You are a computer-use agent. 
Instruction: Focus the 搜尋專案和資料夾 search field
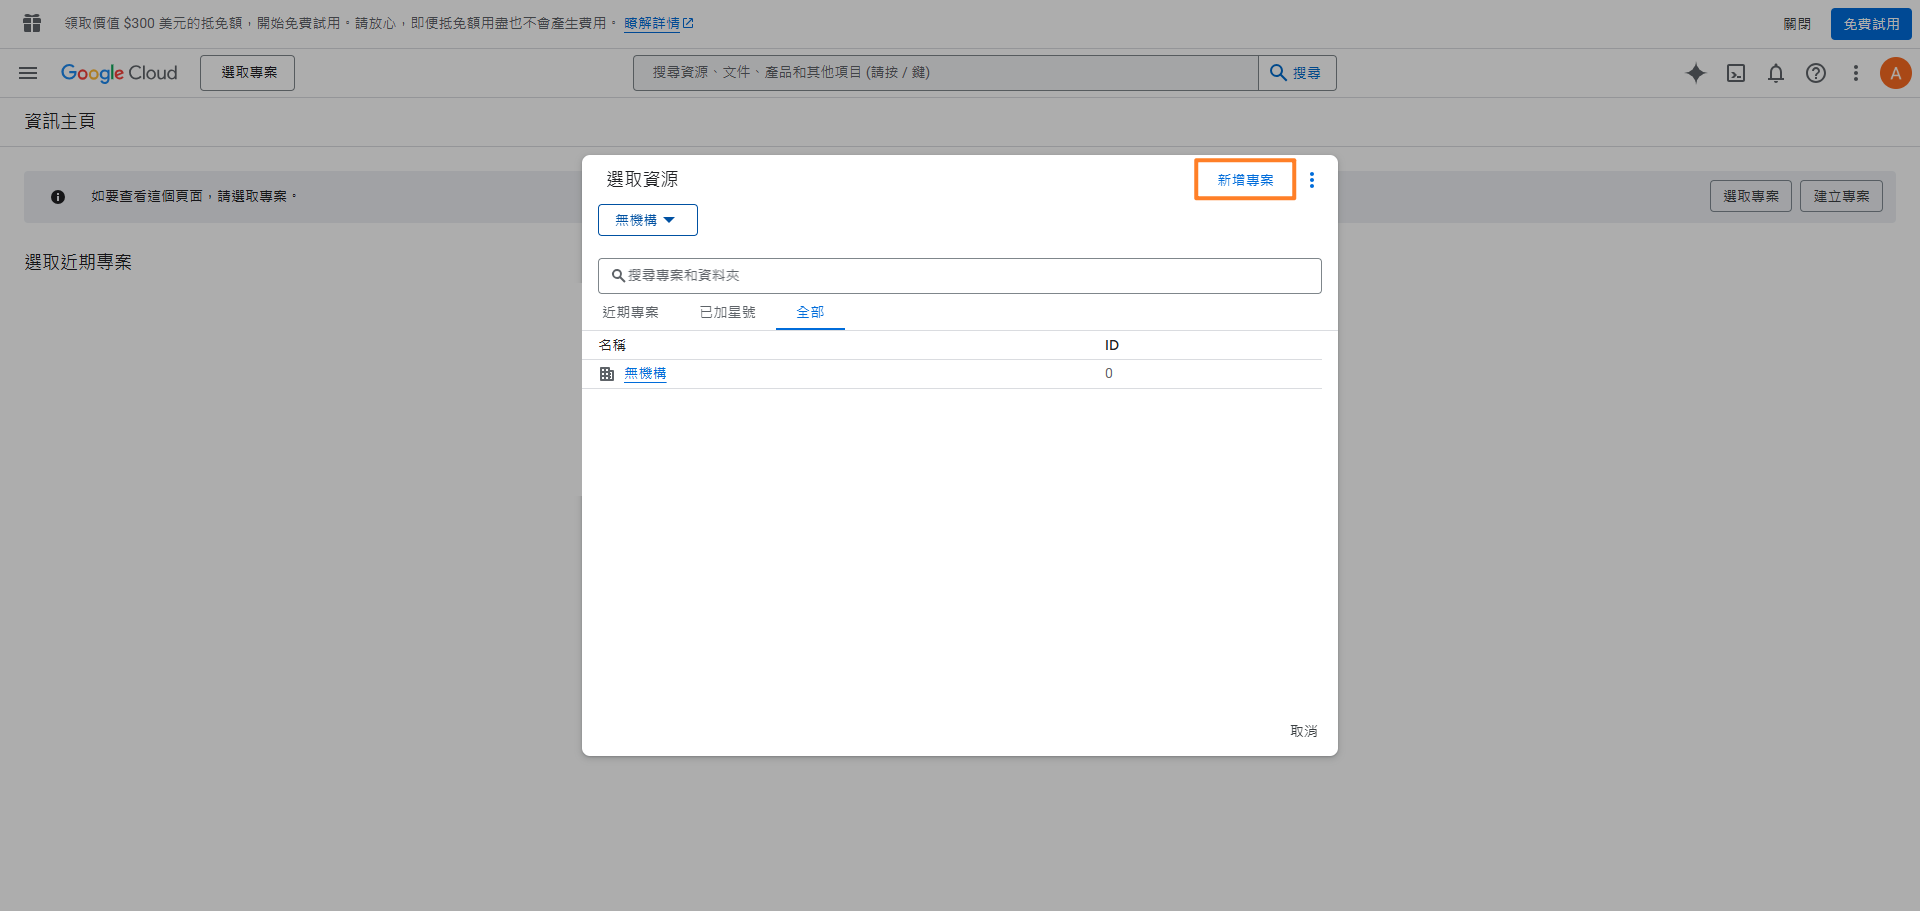(x=960, y=276)
